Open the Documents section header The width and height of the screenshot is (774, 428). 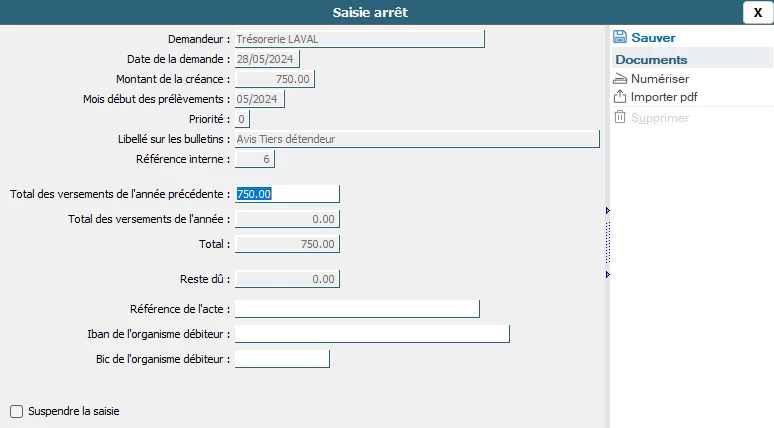[651, 59]
